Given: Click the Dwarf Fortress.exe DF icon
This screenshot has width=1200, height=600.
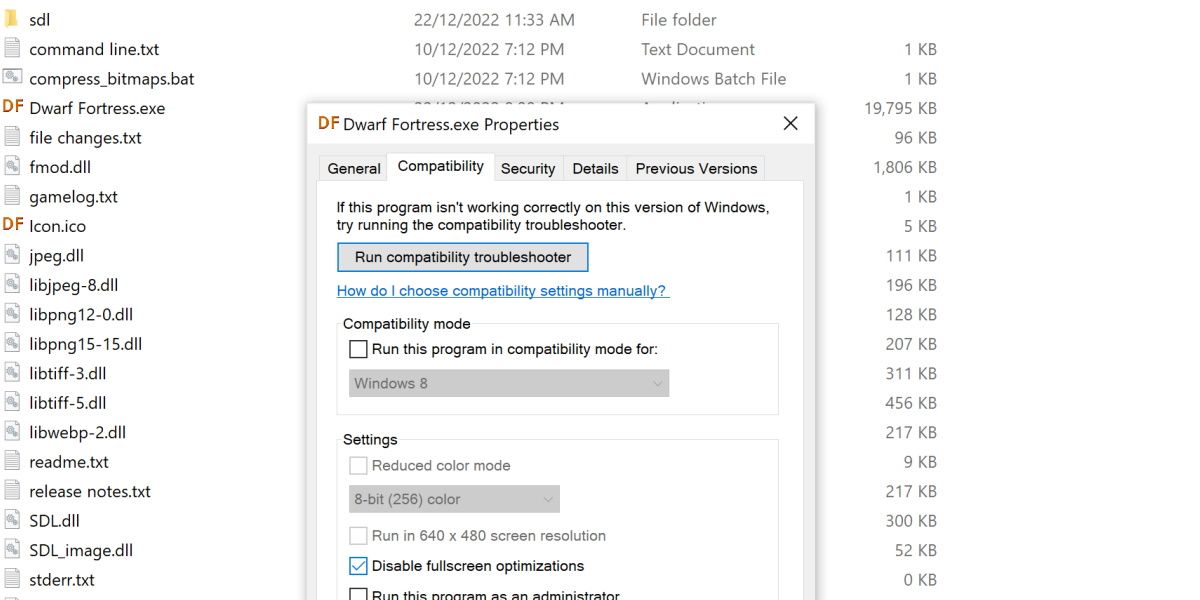Looking at the screenshot, I should point(13,107).
